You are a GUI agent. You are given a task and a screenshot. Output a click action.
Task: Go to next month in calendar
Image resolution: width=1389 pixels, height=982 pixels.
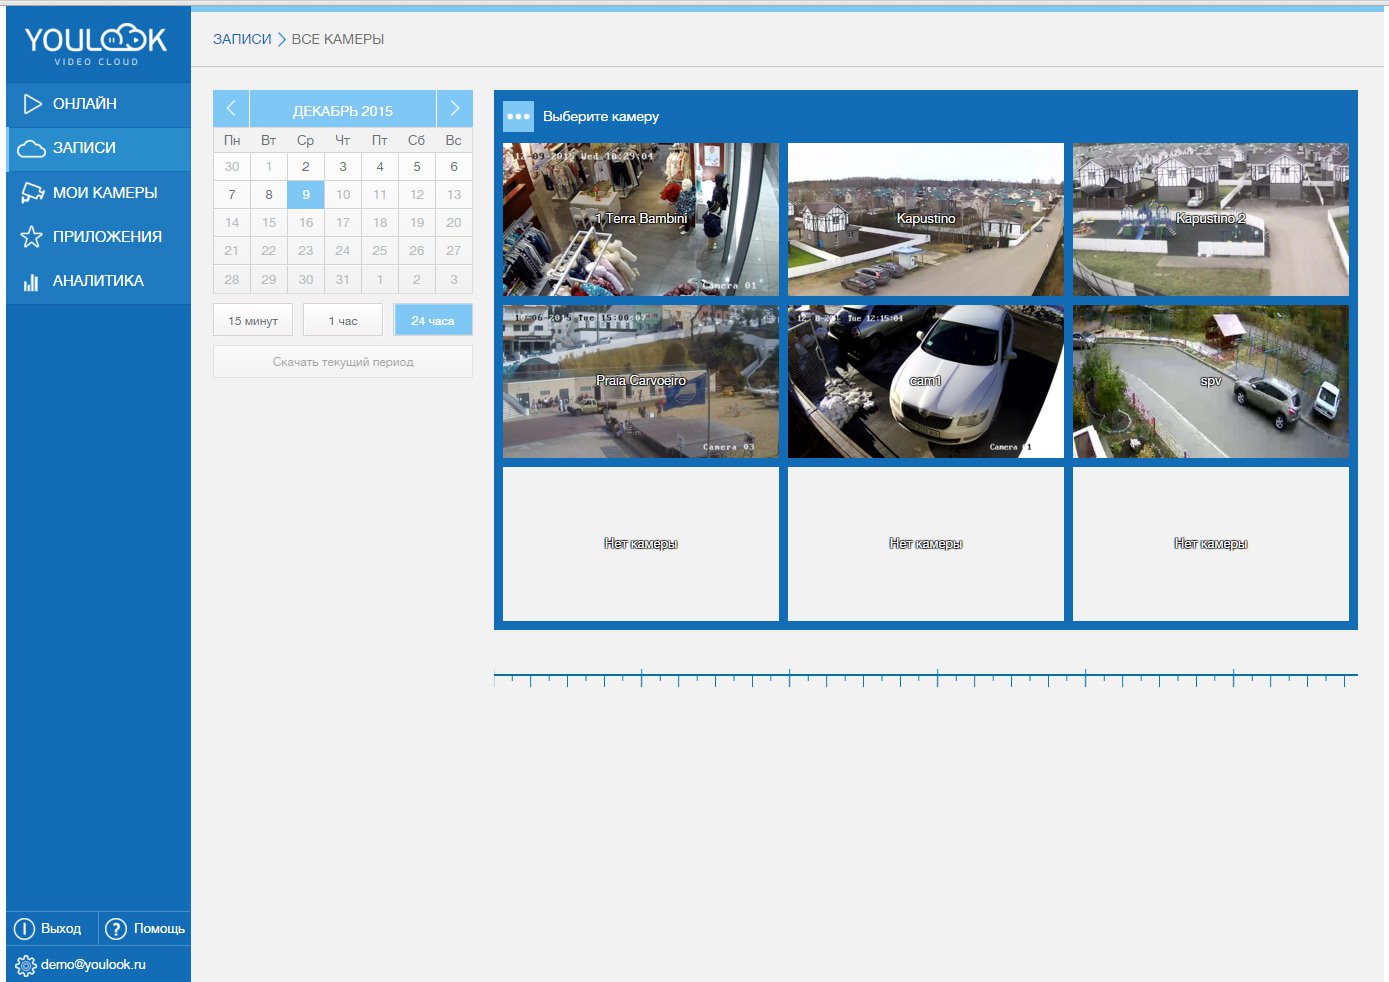[454, 109]
